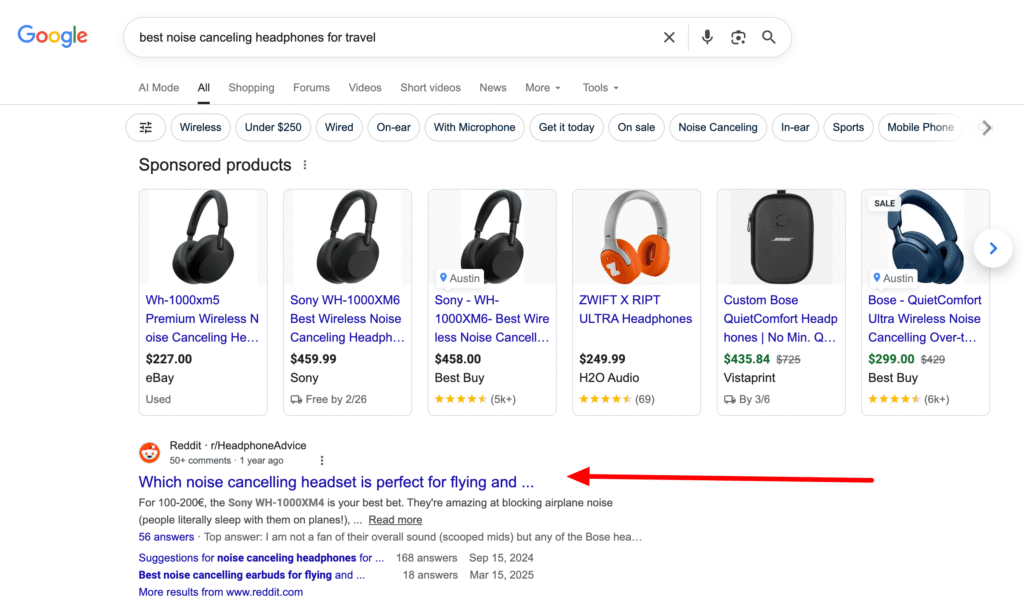Switch to the Shopping tab
The image size is (1024, 614).
pos(251,88)
